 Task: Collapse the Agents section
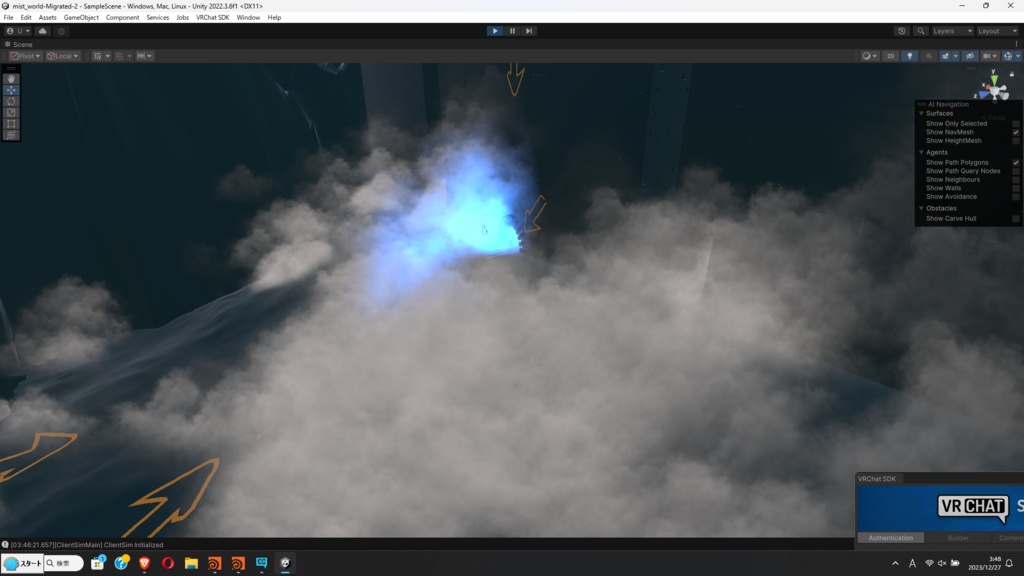tap(921, 152)
